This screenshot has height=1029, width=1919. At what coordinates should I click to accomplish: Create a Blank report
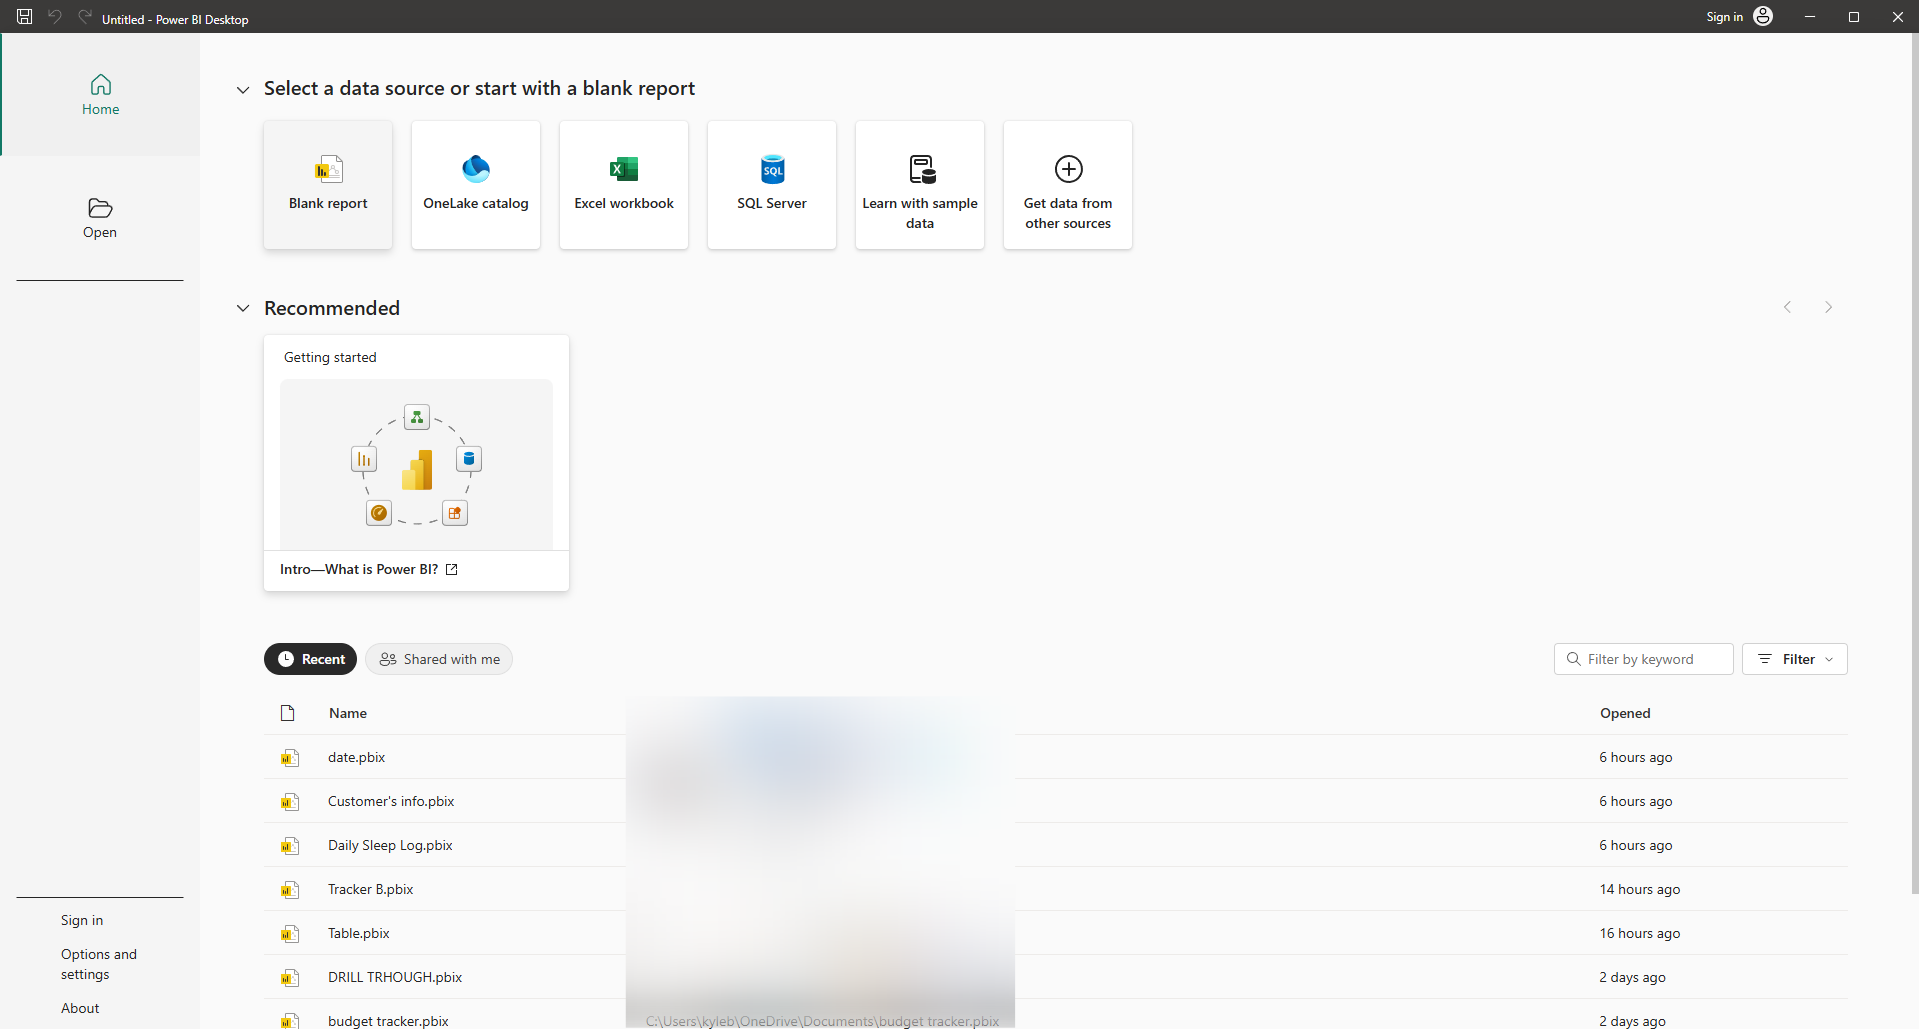(x=328, y=185)
